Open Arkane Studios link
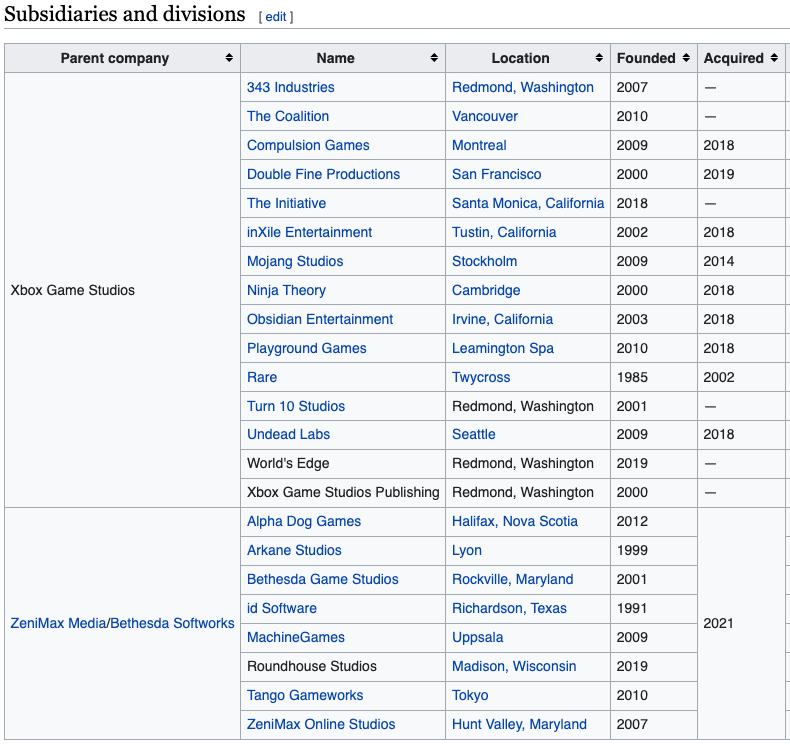The width and height of the screenshot is (790, 745). pyautogui.click(x=294, y=551)
